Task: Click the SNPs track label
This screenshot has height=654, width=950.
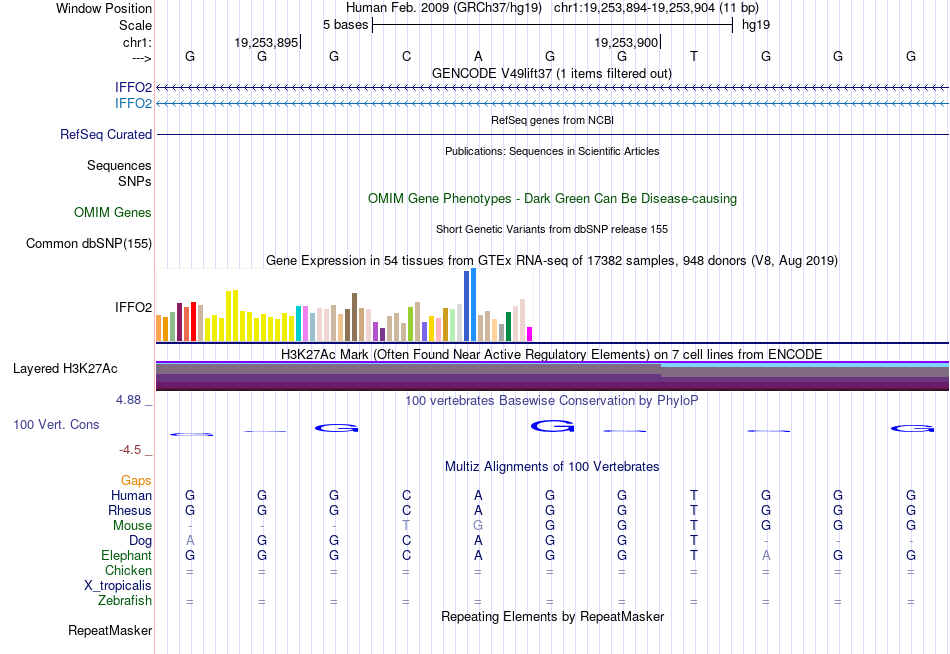Action: tap(135, 181)
